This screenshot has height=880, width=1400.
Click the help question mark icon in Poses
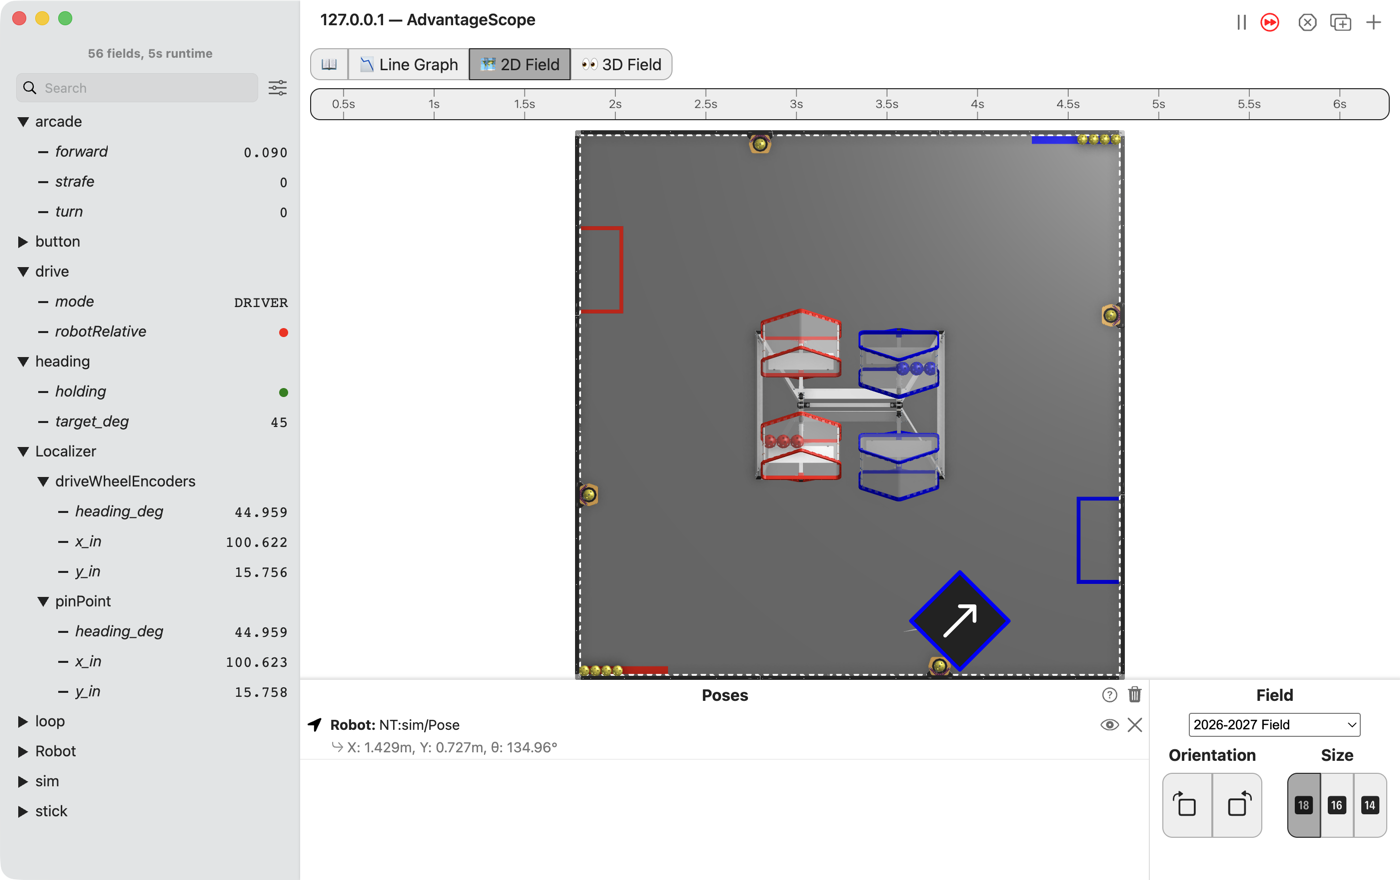[x=1109, y=695]
